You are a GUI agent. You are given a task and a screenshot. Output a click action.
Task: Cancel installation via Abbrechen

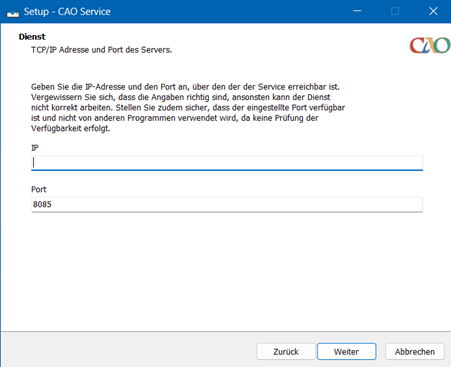click(415, 352)
